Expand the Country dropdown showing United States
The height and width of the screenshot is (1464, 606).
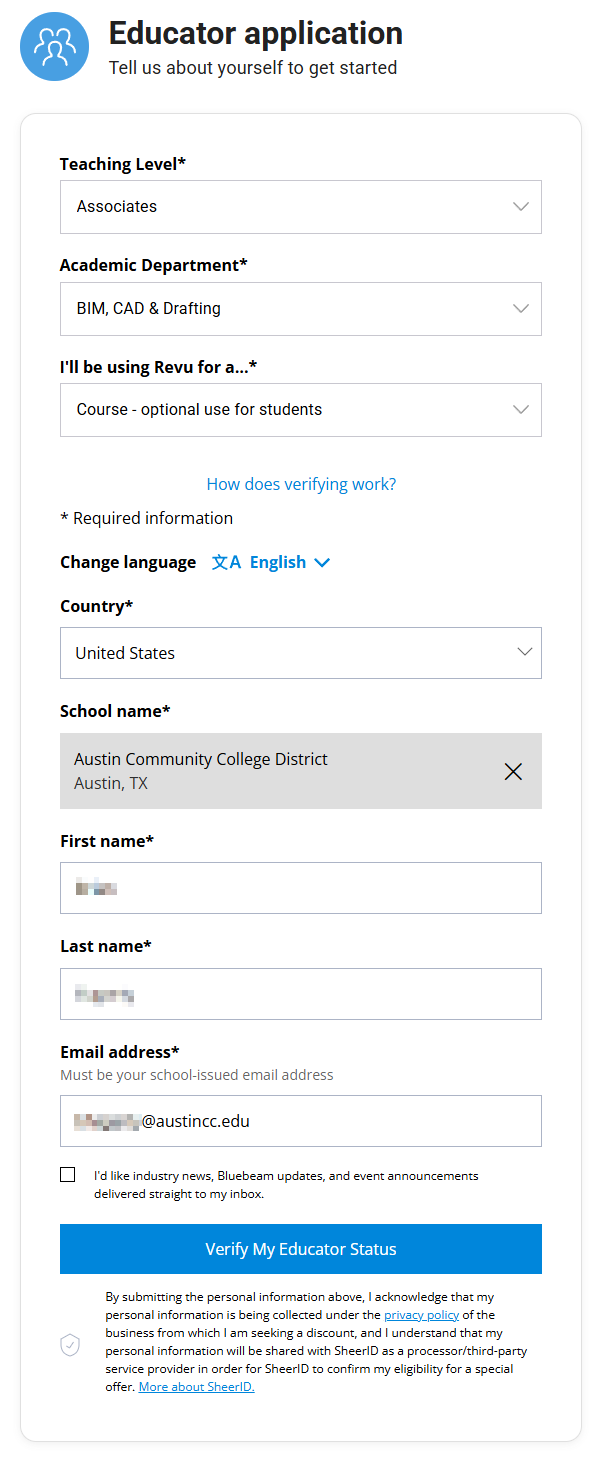click(x=300, y=653)
